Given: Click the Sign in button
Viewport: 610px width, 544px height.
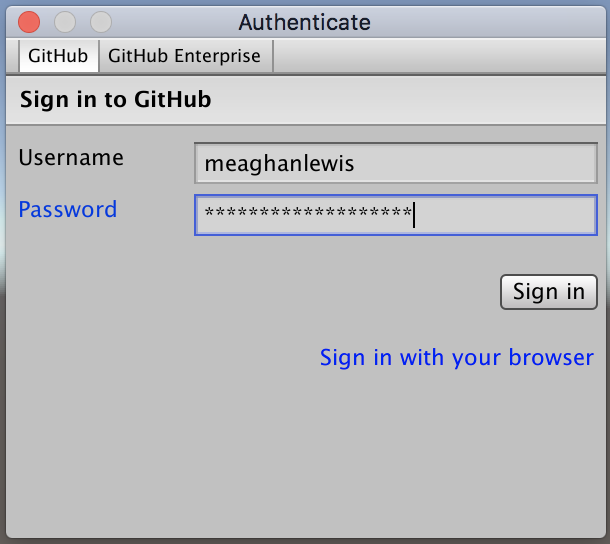Looking at the screenshot, I should pos(549,292).
